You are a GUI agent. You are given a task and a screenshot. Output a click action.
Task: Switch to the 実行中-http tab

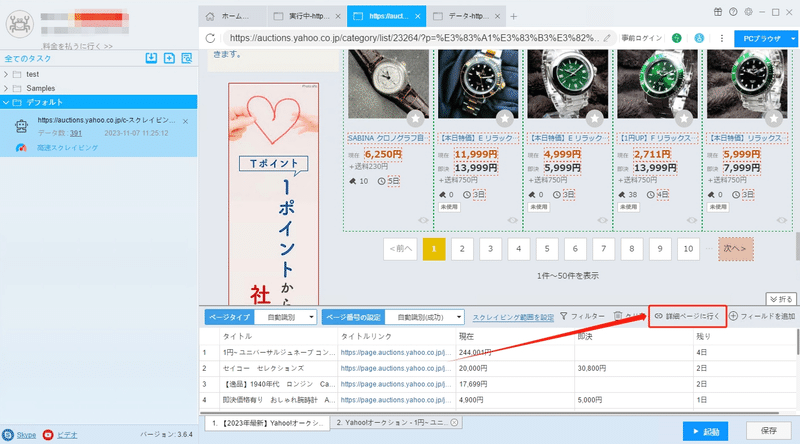(307, 16)
